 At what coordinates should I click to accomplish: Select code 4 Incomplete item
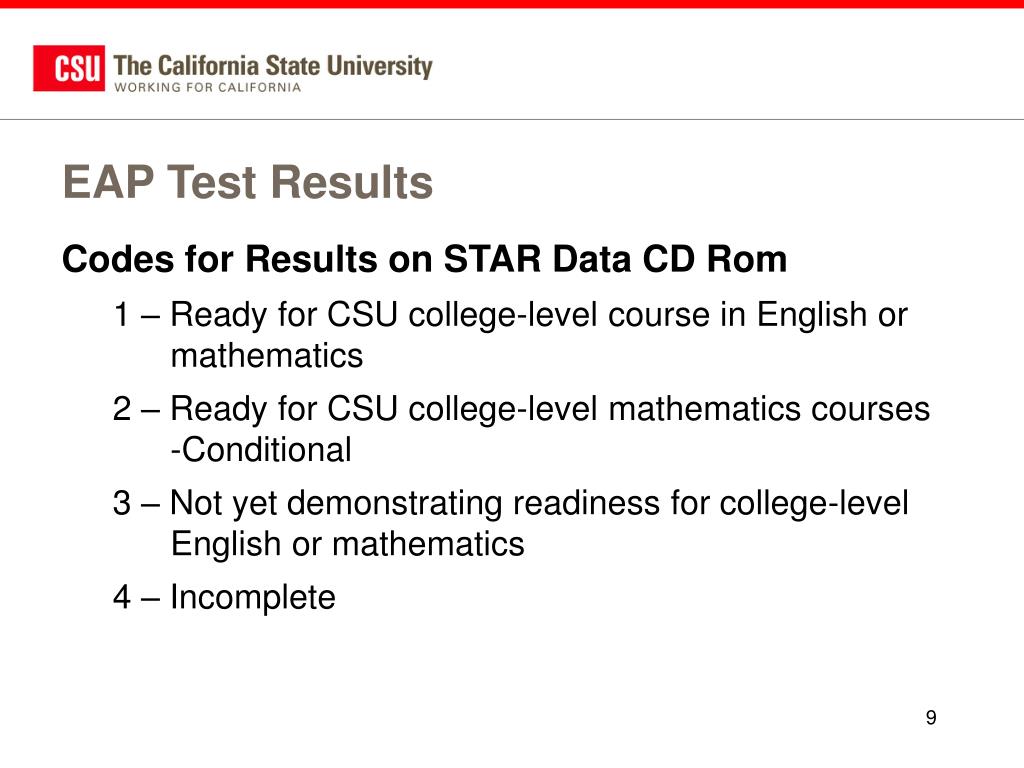[224, 597]
